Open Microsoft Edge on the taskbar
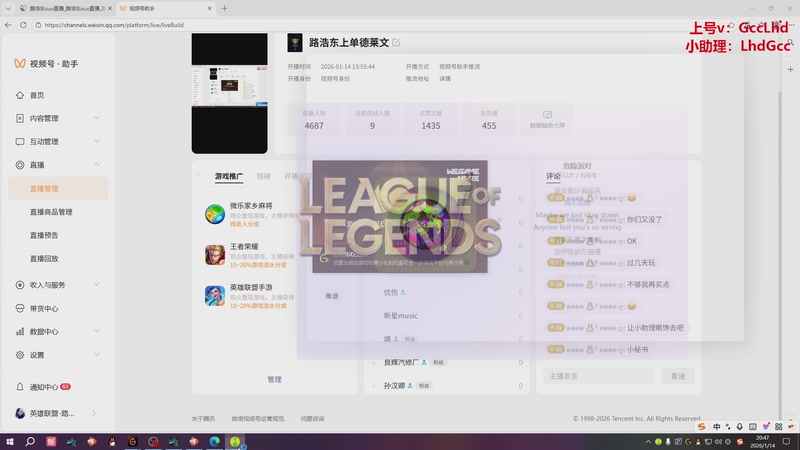Image resolution: width=800 pixels, height=450 pixels. coord(214,441)
